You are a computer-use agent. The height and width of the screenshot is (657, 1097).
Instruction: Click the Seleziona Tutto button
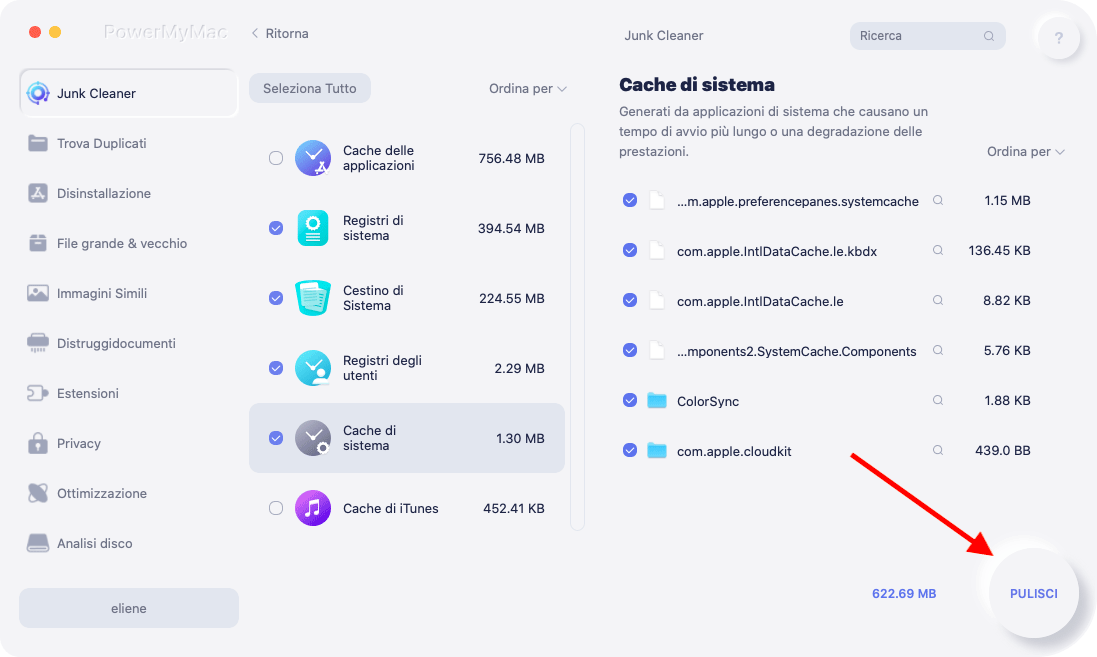pos(310,89)
